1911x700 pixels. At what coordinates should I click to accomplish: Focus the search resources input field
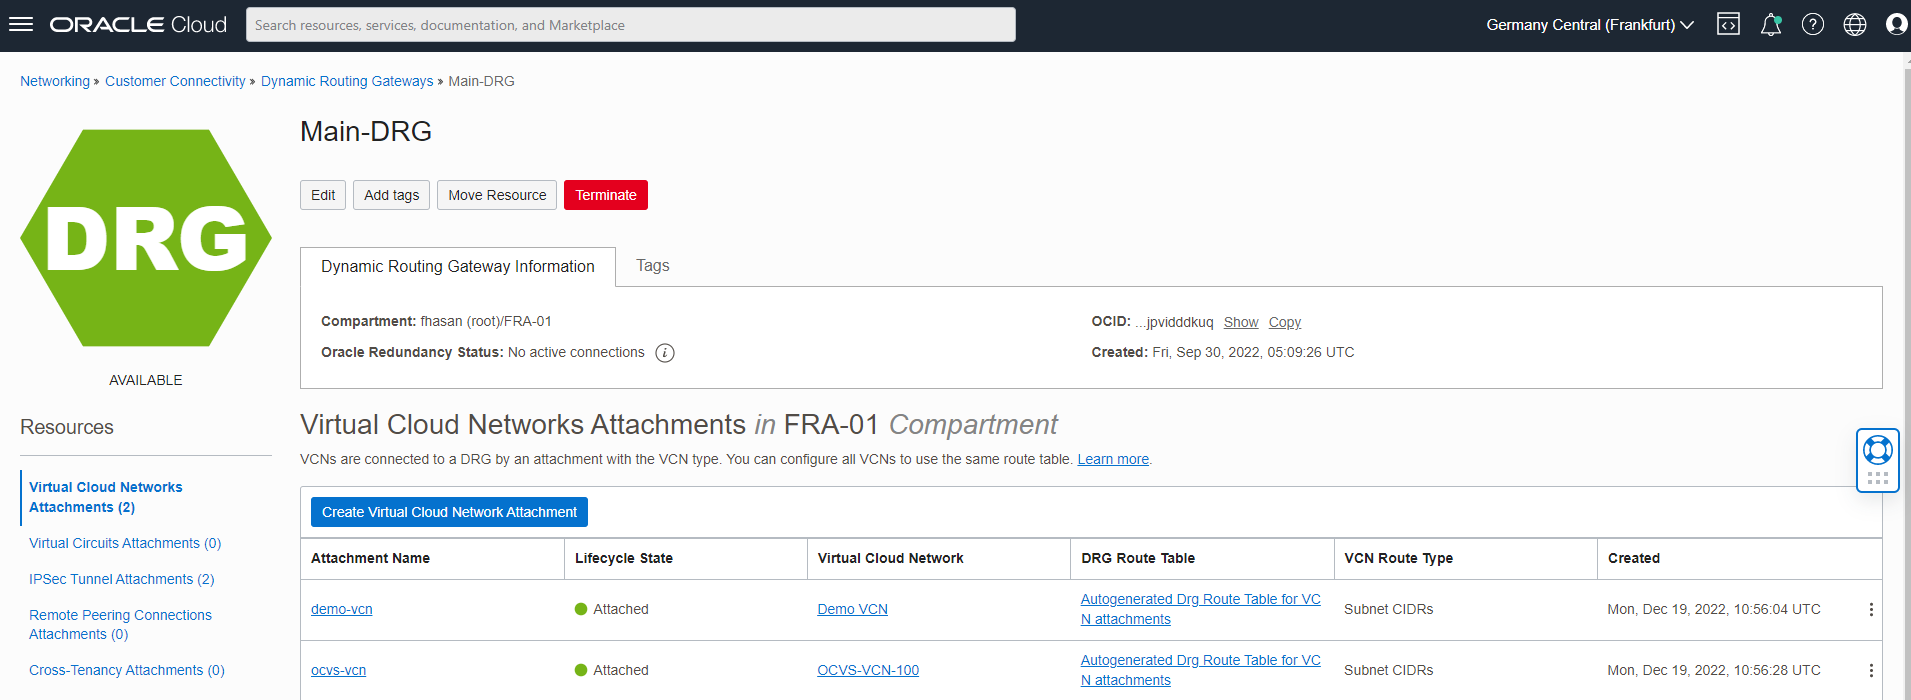(631, 25)
